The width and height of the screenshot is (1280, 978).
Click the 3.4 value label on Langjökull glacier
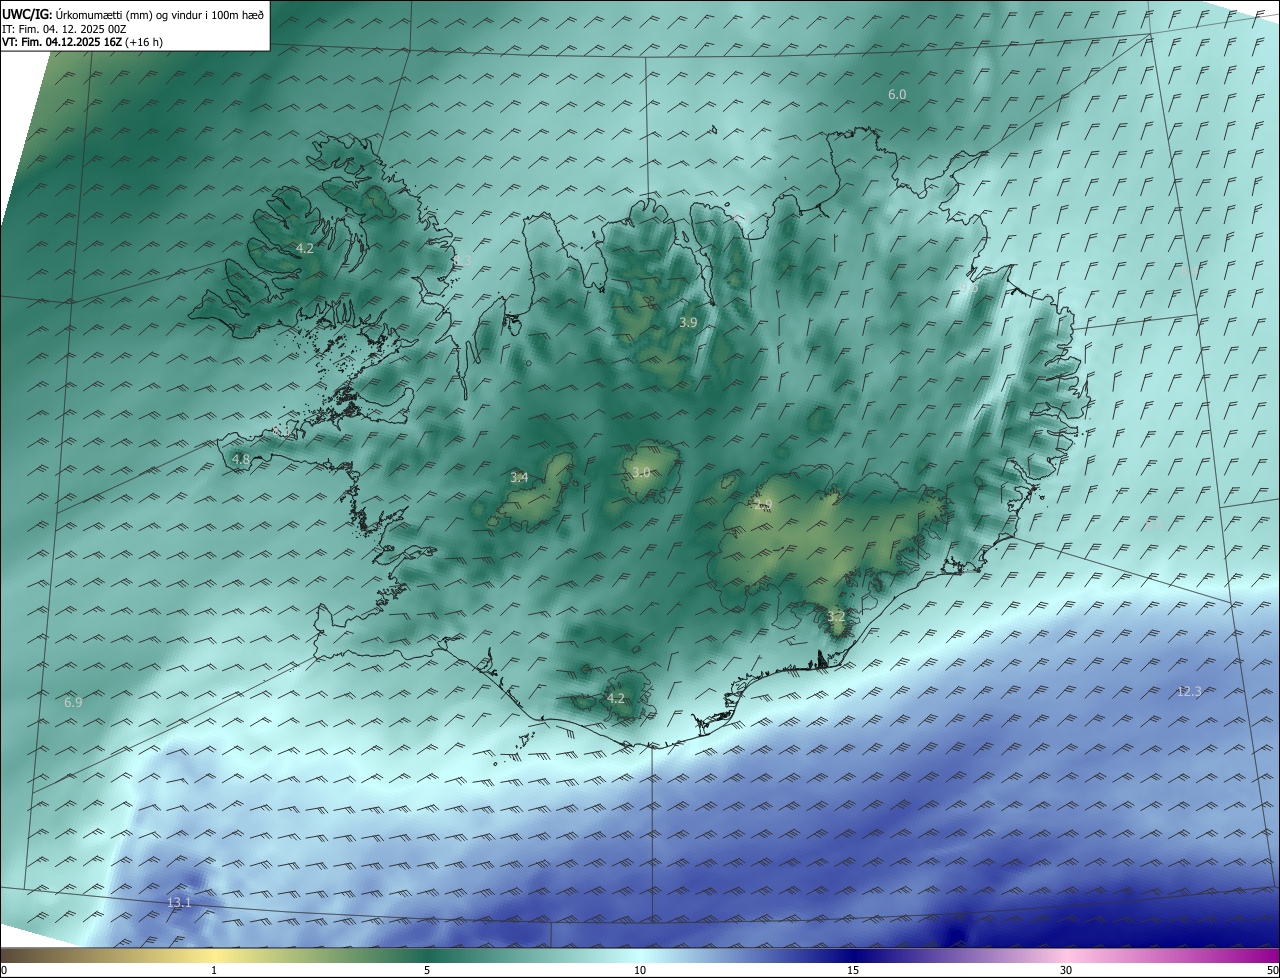click(519, 478)
